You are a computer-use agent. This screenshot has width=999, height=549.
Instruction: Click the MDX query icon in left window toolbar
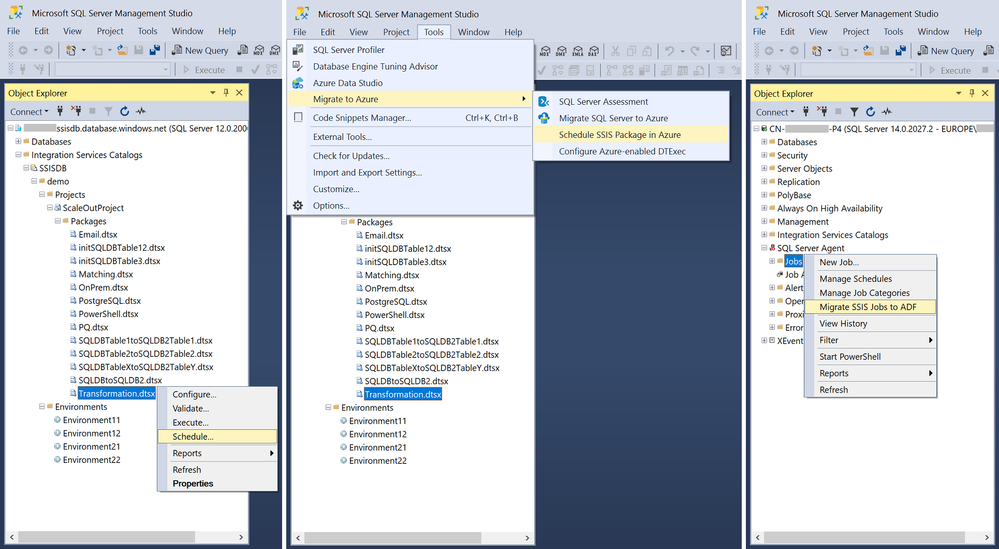[x=259, y=50]
